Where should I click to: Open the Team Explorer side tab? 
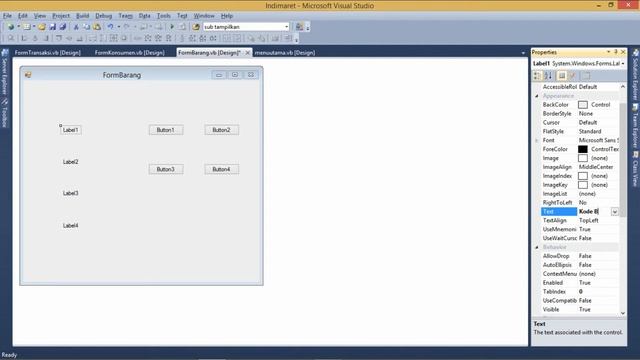pyautogui.click(x=635, y=127)
